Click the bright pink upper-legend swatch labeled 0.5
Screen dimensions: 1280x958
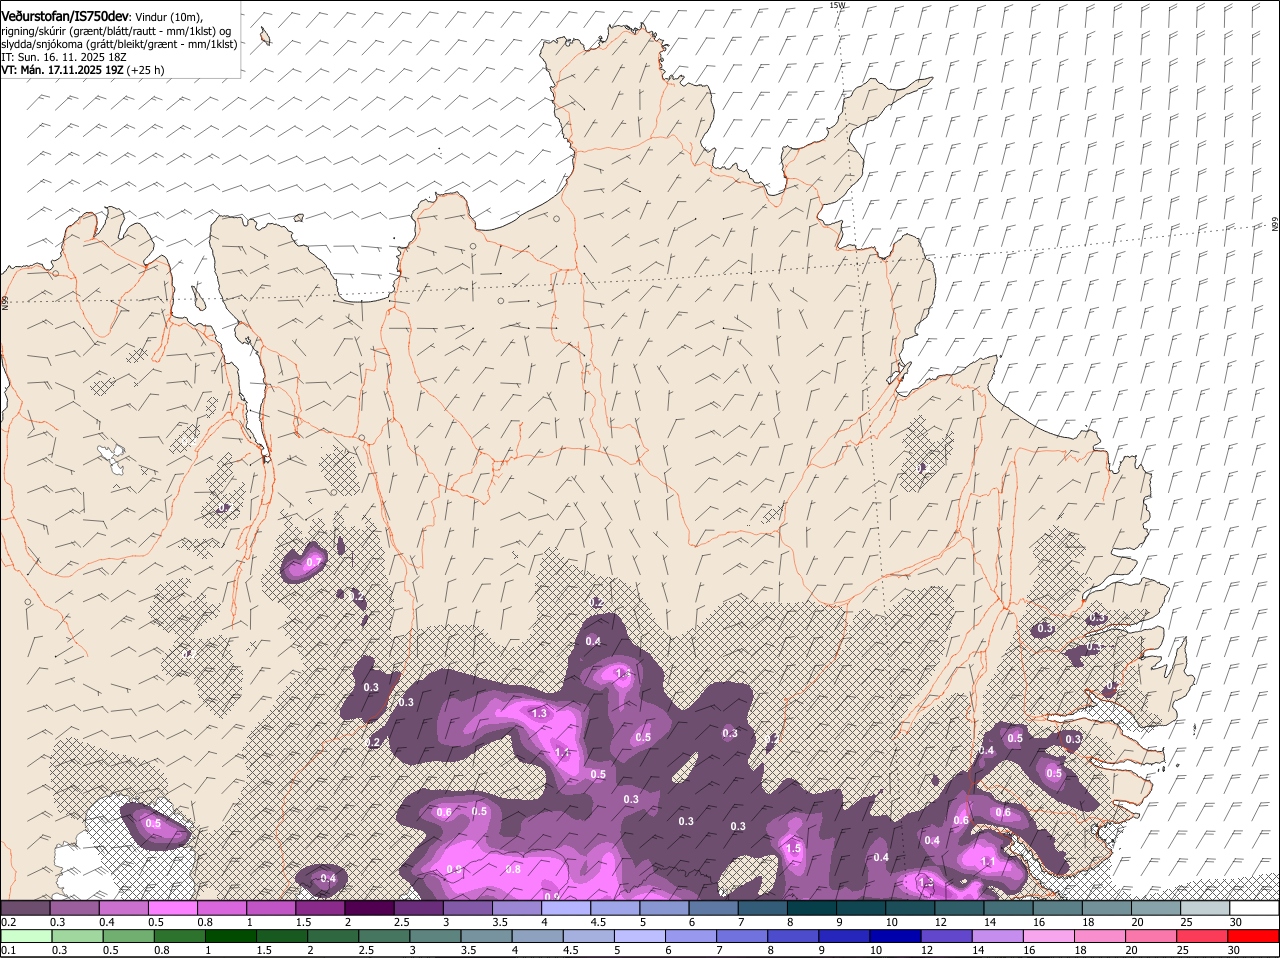pos(173,908)
